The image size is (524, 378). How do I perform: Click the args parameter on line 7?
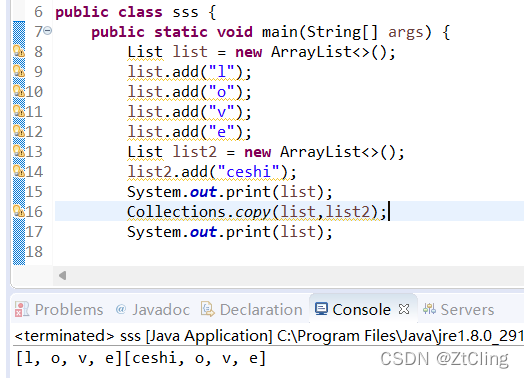[406, 32]
